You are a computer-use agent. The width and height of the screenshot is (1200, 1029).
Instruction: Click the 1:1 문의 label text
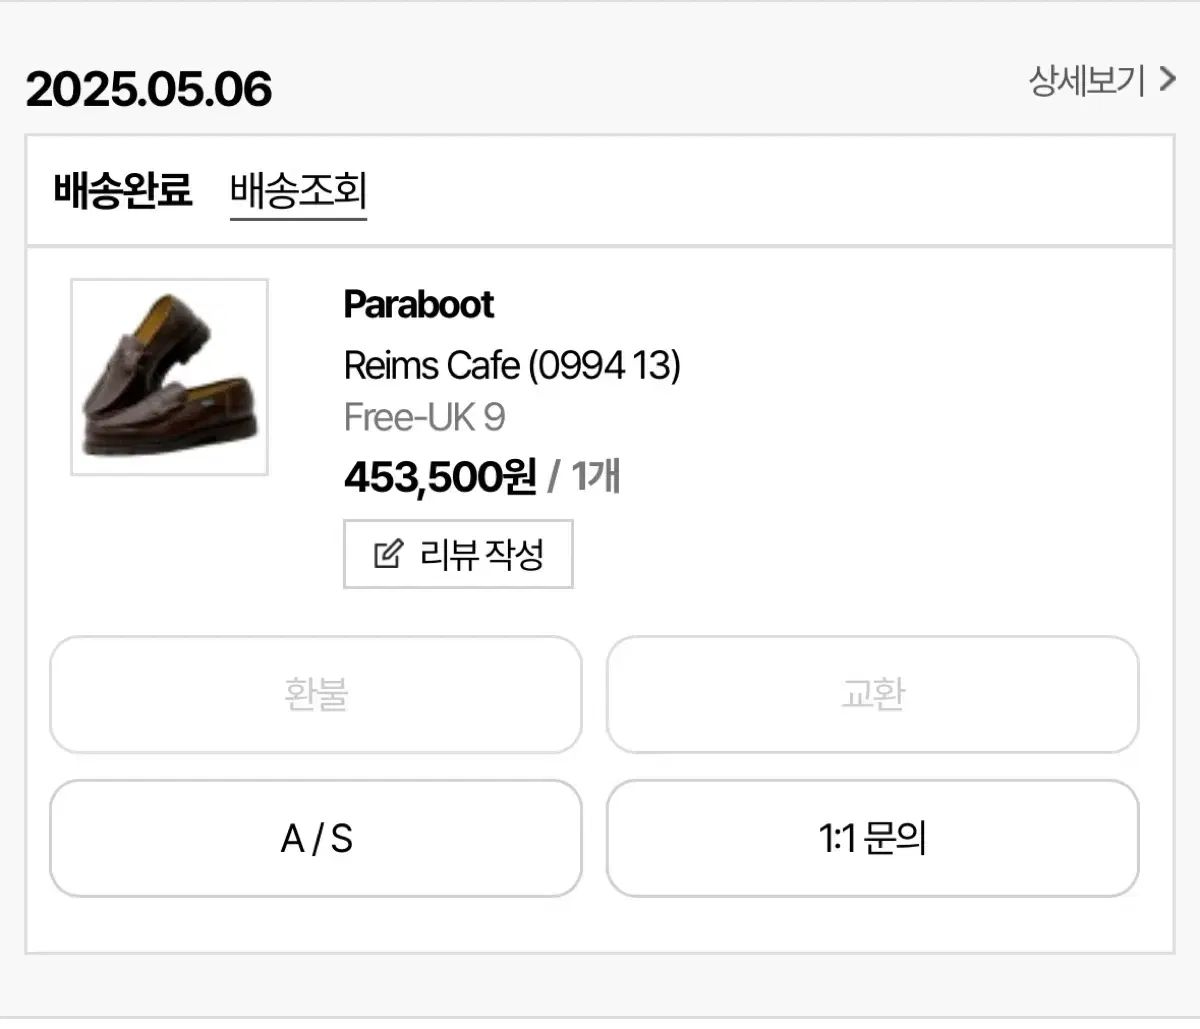[872, 838]
